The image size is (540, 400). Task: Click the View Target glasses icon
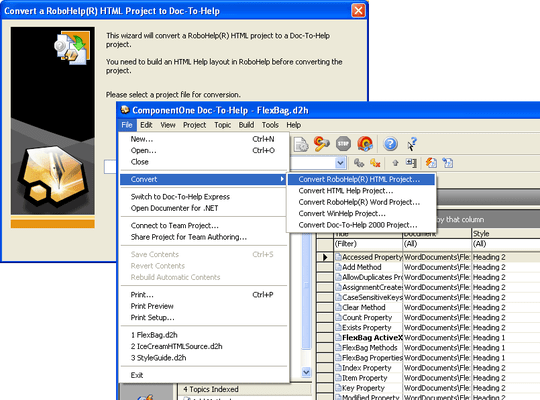coord(365,144)
